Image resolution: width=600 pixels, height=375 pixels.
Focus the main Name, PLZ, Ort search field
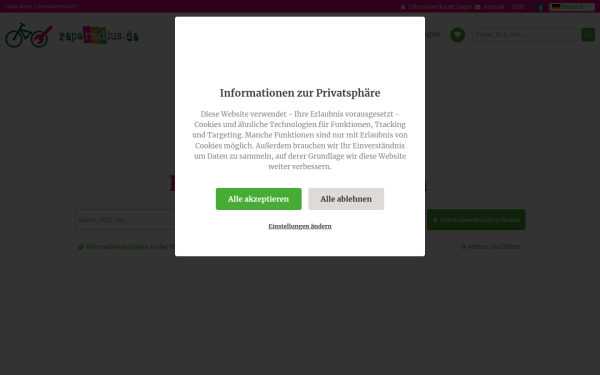pos(125,220)
